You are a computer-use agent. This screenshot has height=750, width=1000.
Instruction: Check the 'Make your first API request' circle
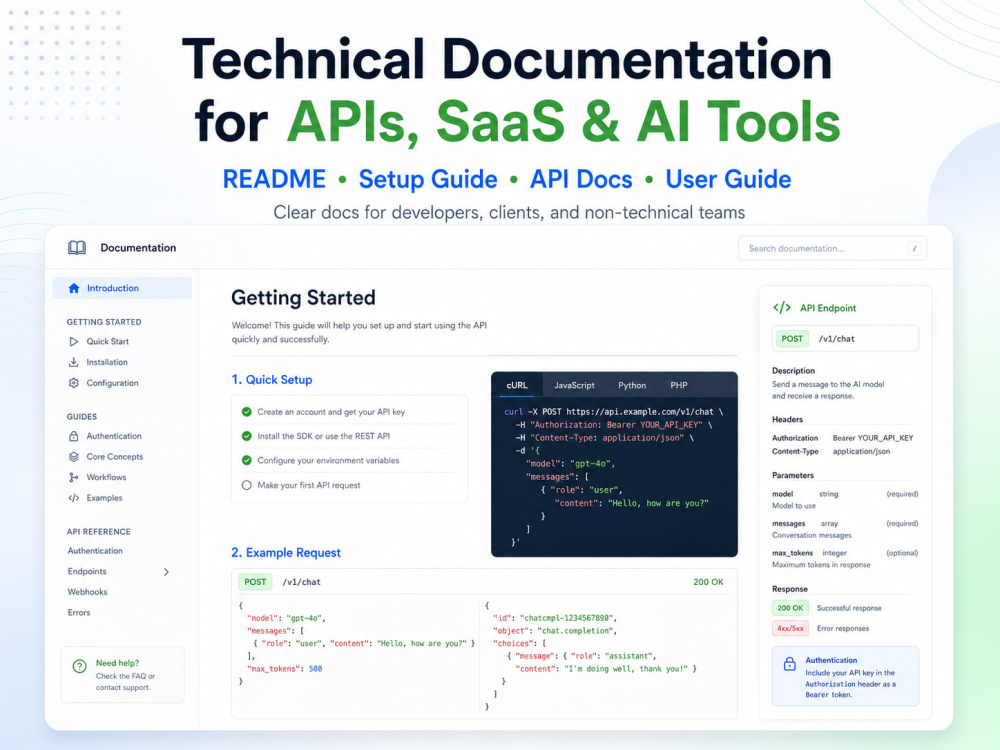[x=247, y=485]
